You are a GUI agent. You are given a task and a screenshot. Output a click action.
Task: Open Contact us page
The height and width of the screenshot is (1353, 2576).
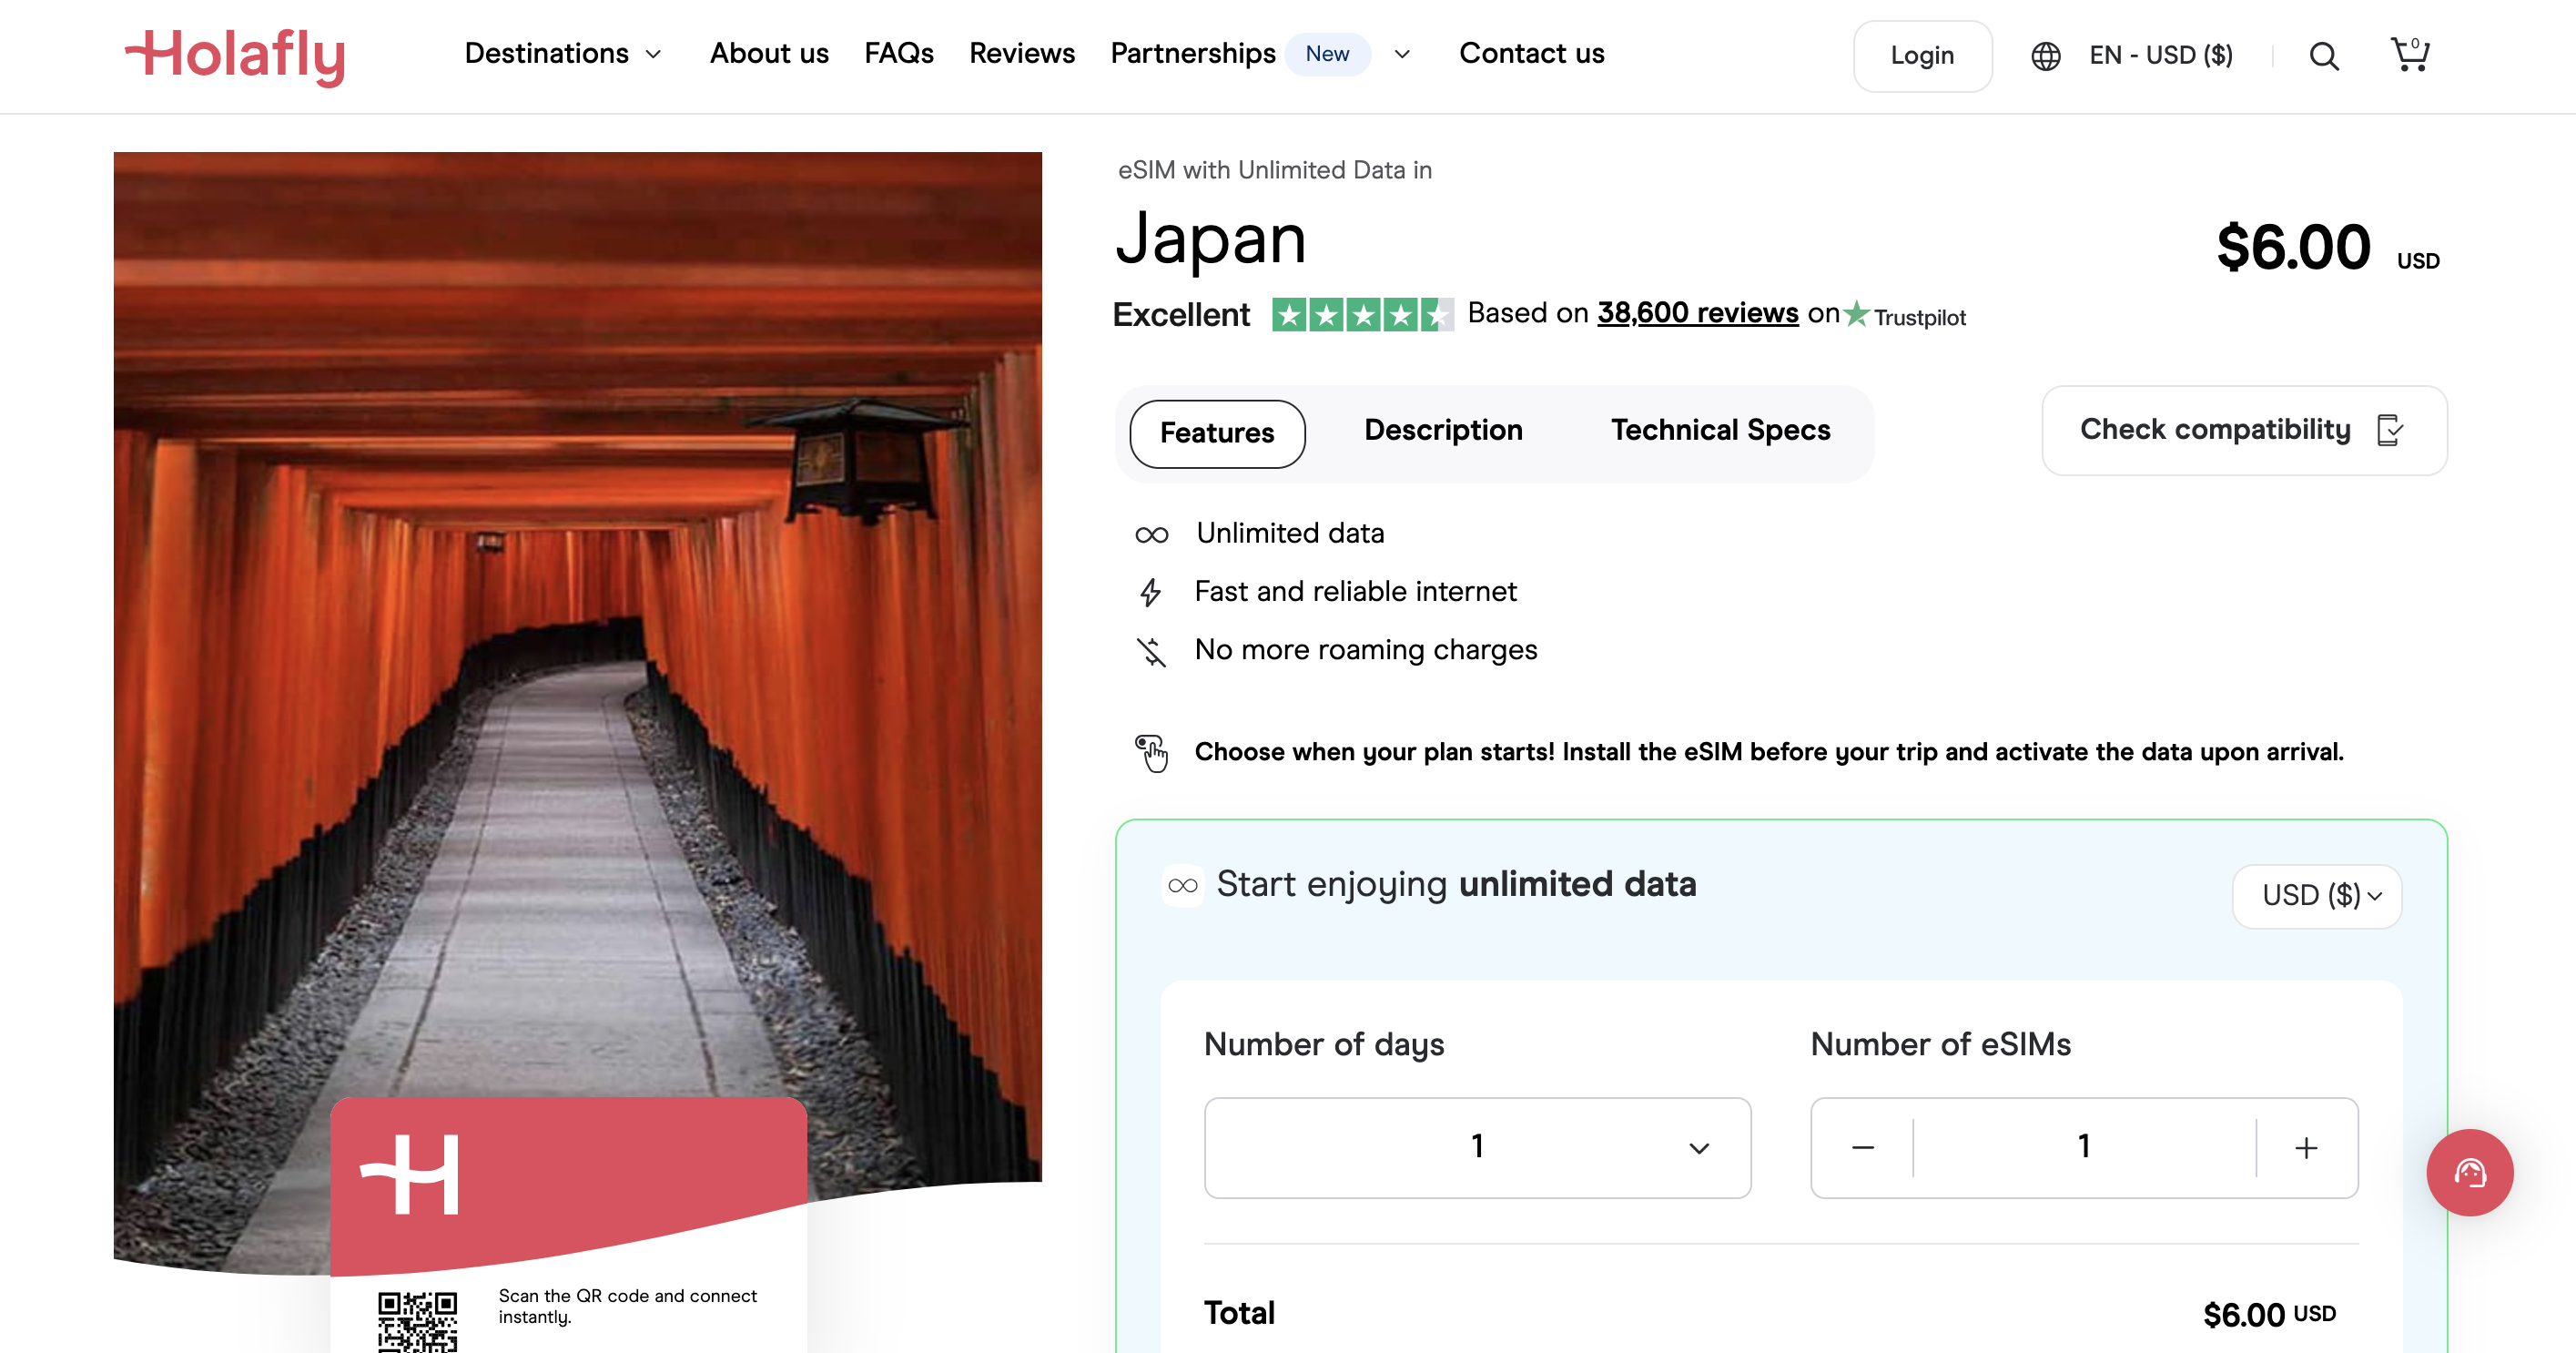(1531, 54)
